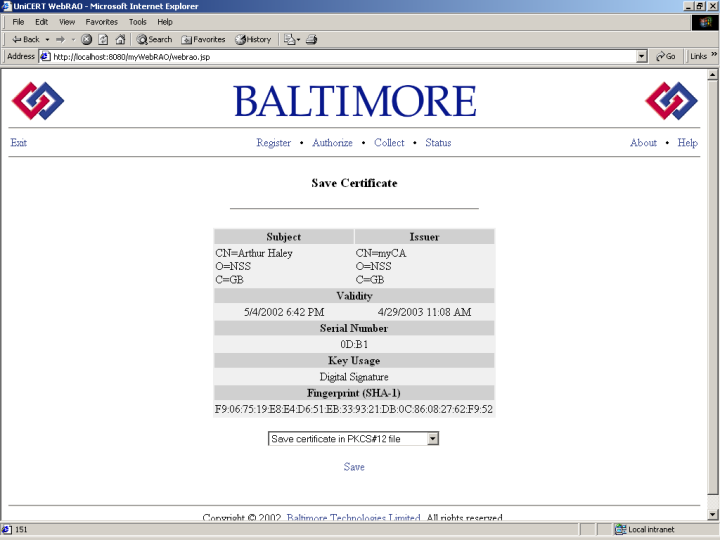Click the page icon in address bar
Image resolution: width=720 pixels, height=540 pixels.
click(x=45, y=56)
